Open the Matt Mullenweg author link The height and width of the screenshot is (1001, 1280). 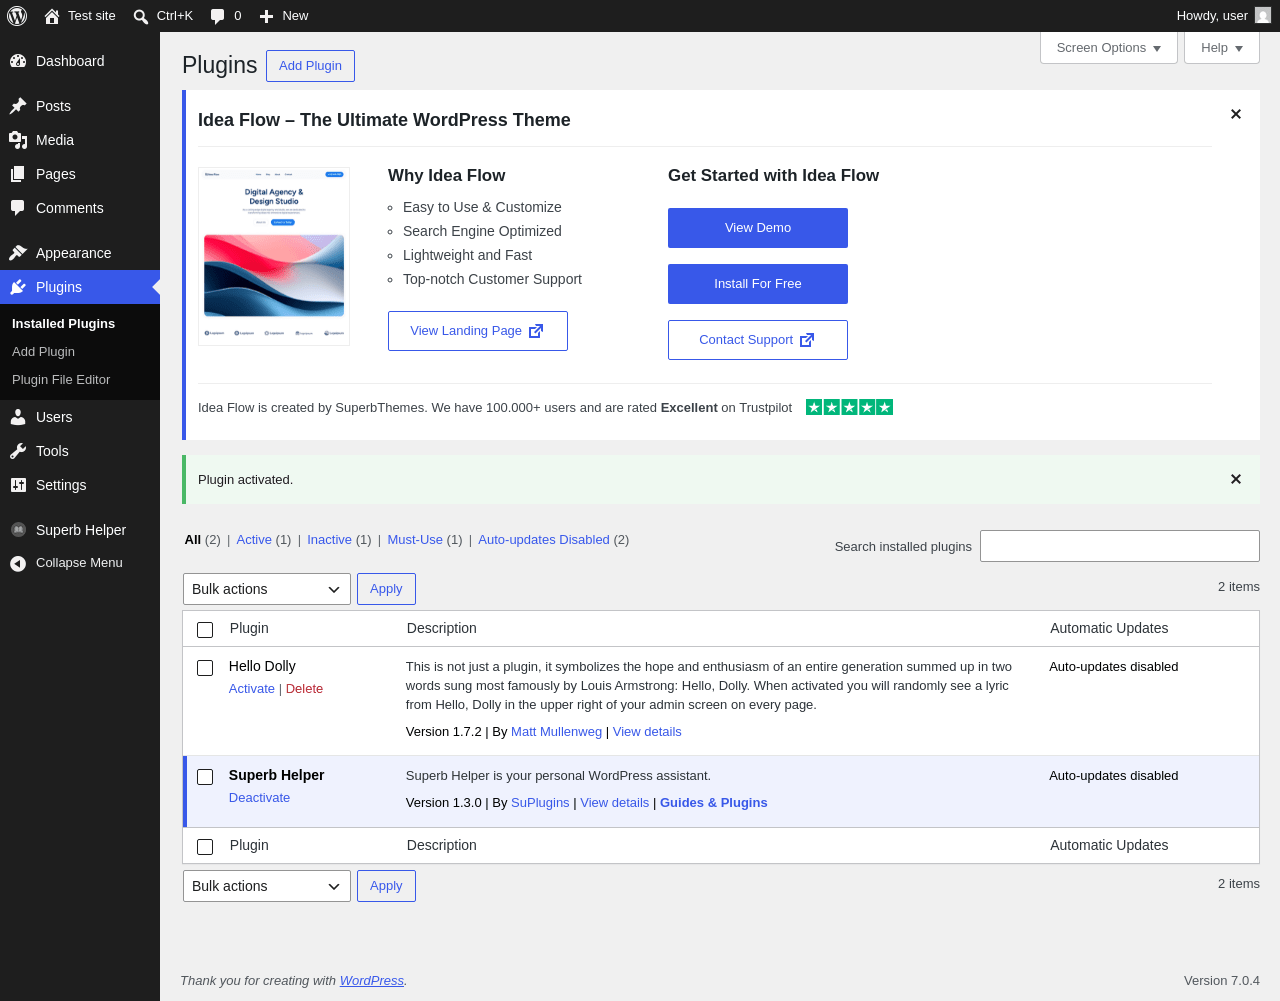tap(556, 732)
